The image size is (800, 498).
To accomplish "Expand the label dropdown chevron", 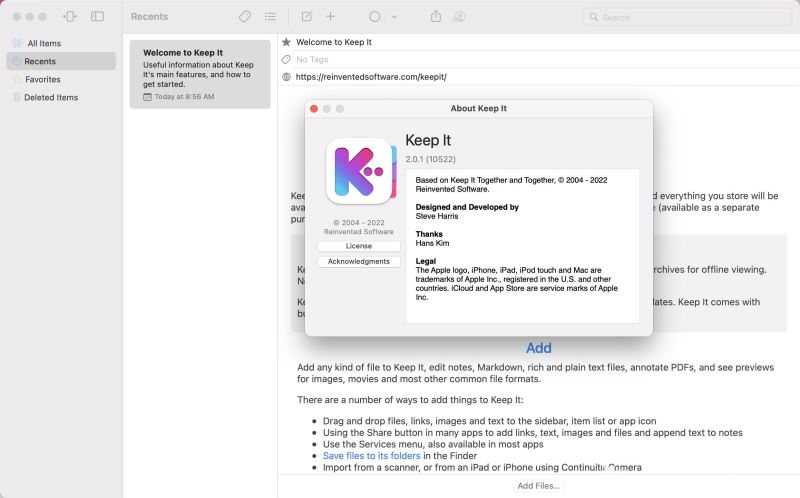I will (394, 17).
